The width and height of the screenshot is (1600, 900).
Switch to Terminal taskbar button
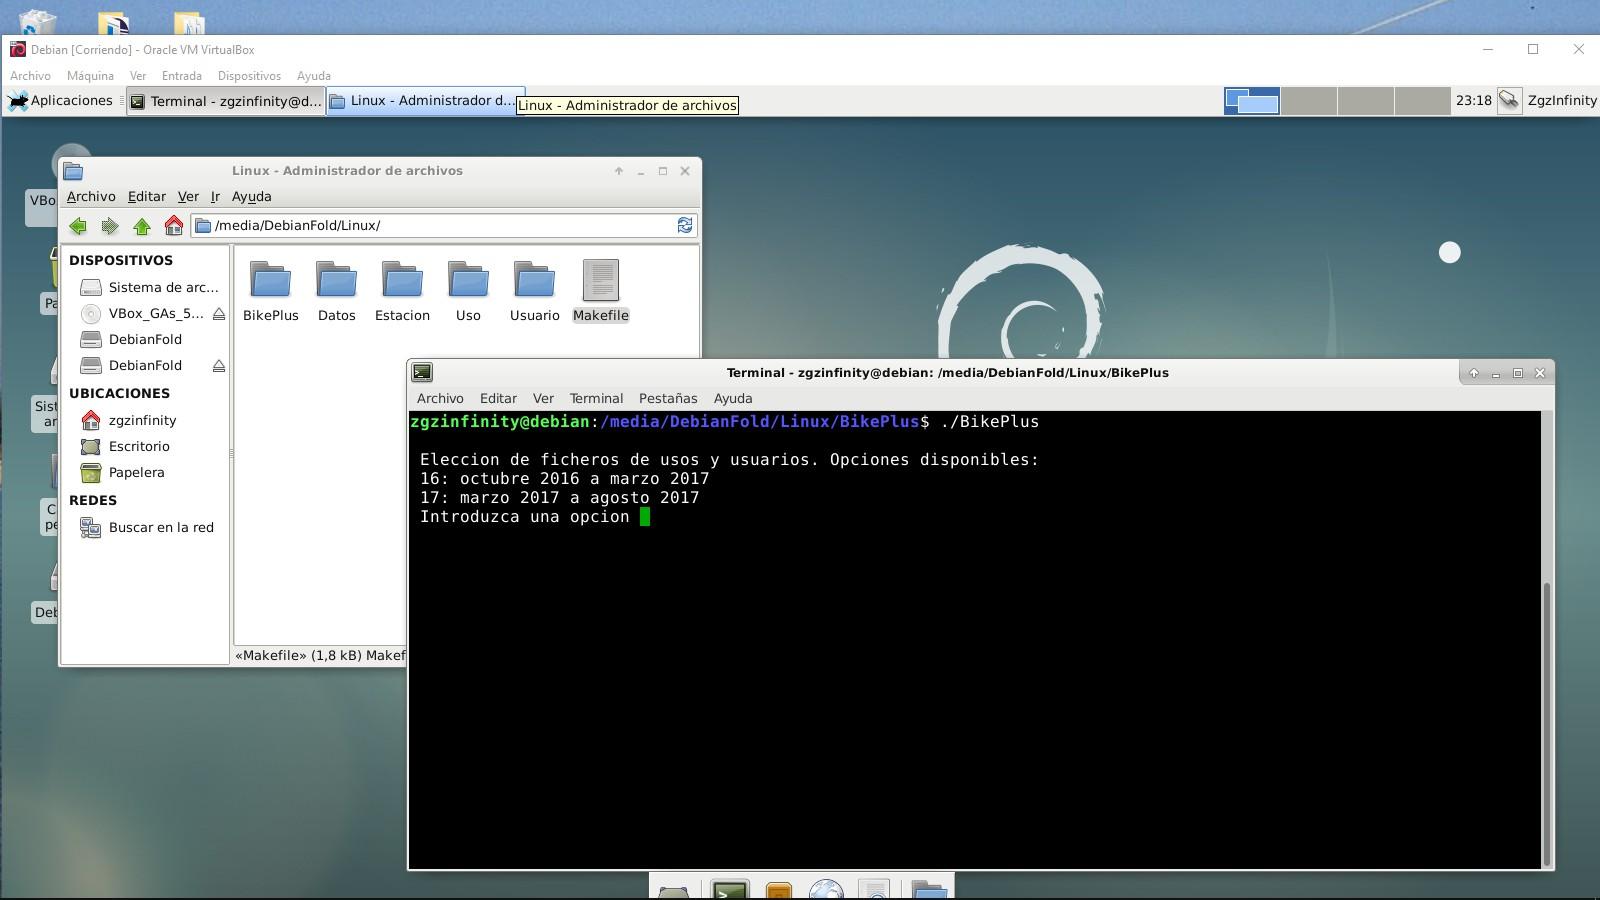pyautogui.click(x=226, y=101)
